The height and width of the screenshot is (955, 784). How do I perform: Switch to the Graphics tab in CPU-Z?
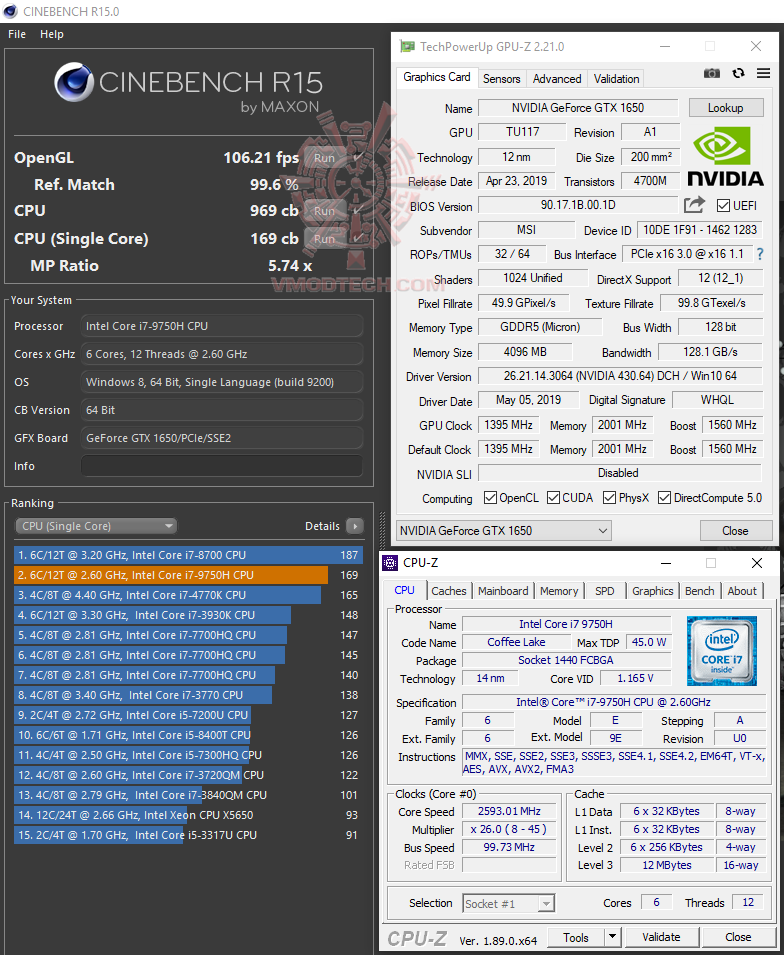pos(652,591)
